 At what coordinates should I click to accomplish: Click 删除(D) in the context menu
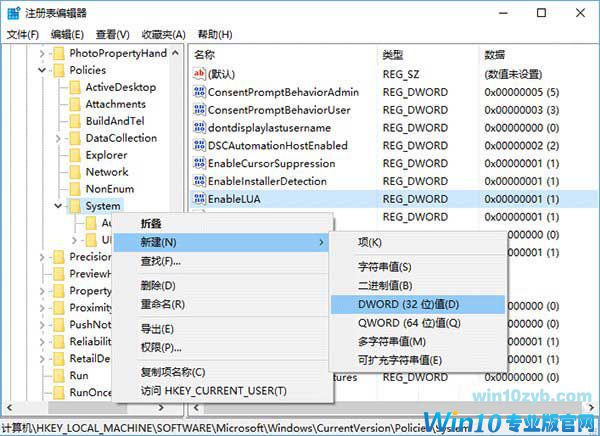pyautogui.click(x=156, y=286)
